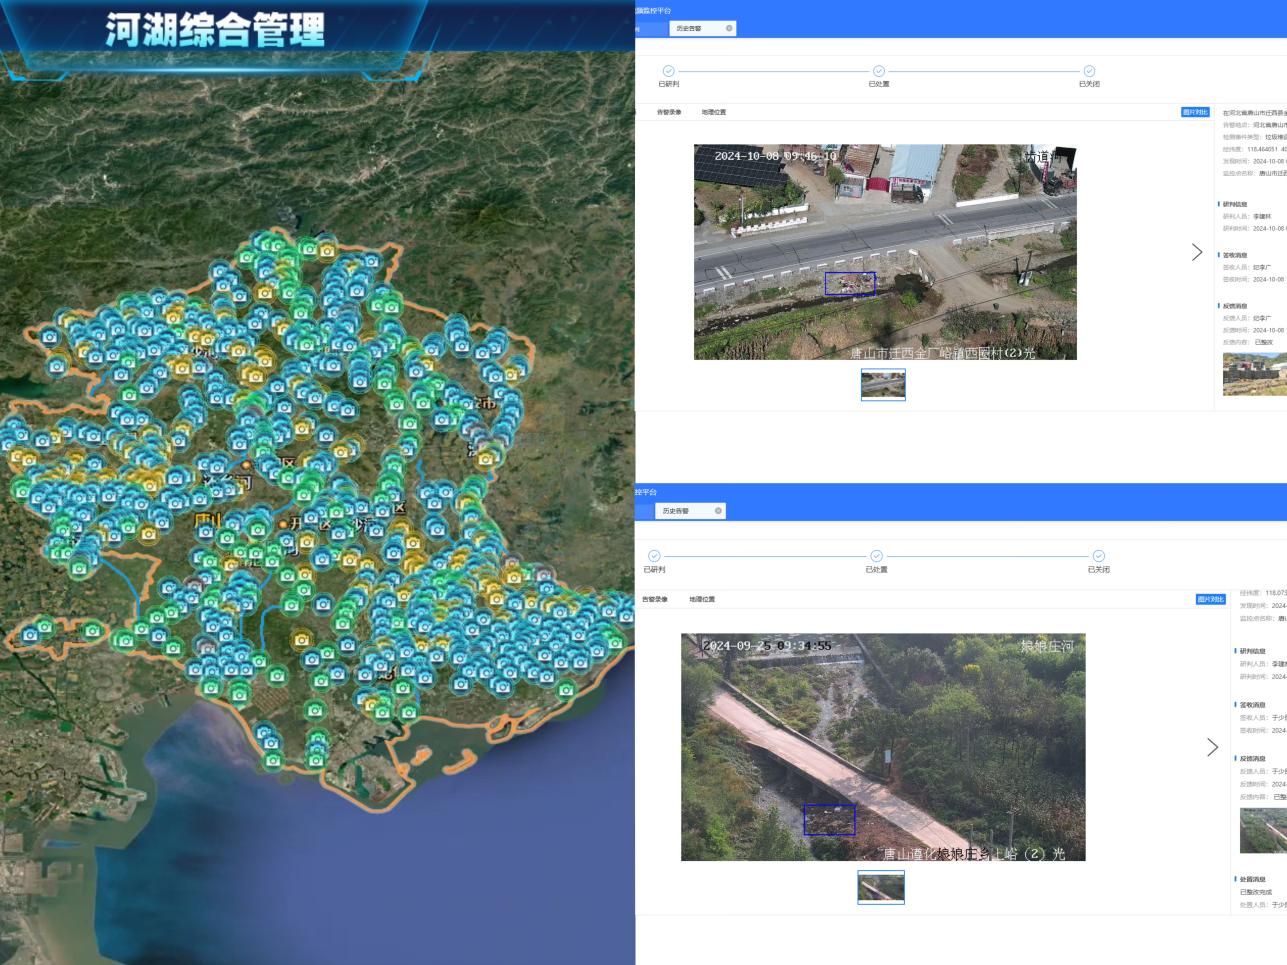1287x965 pixels.
Task: Click the 已处置 step check icon in lower panel
Action: click(x=876, y=556)
